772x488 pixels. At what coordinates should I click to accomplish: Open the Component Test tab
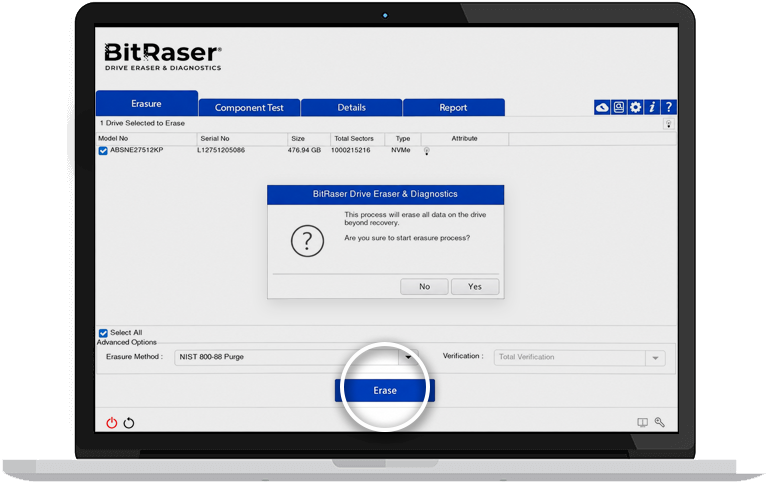click(x=249, y=107)
